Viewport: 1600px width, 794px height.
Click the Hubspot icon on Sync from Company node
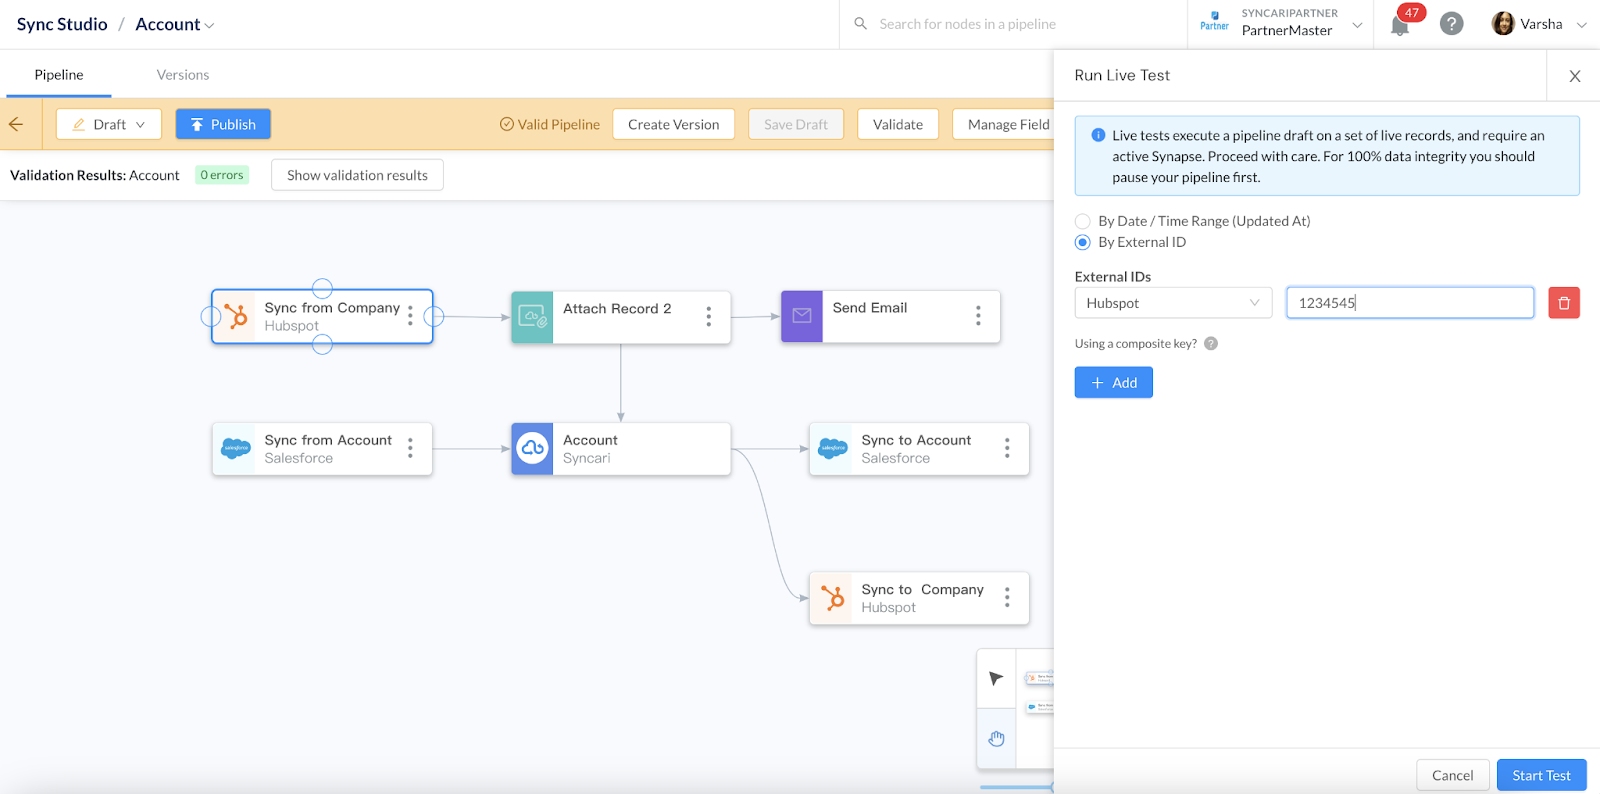pyautogui.click(x=234, y=316)
